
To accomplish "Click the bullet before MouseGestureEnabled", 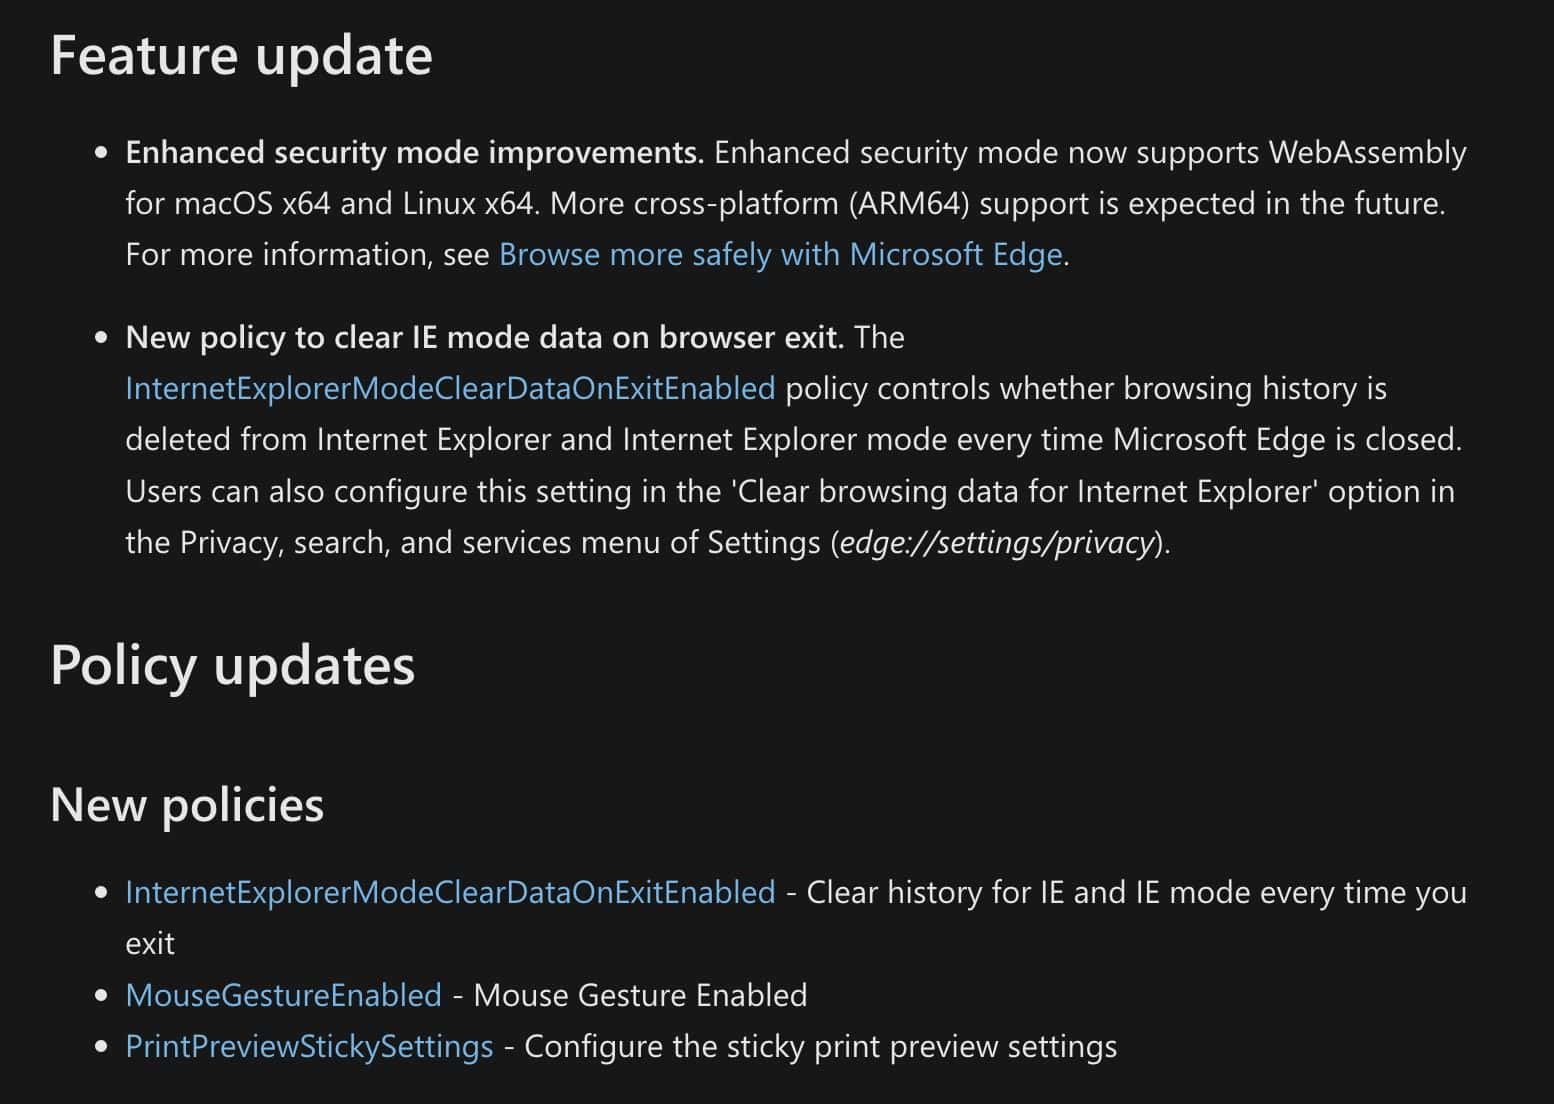I will coord(101,996).
